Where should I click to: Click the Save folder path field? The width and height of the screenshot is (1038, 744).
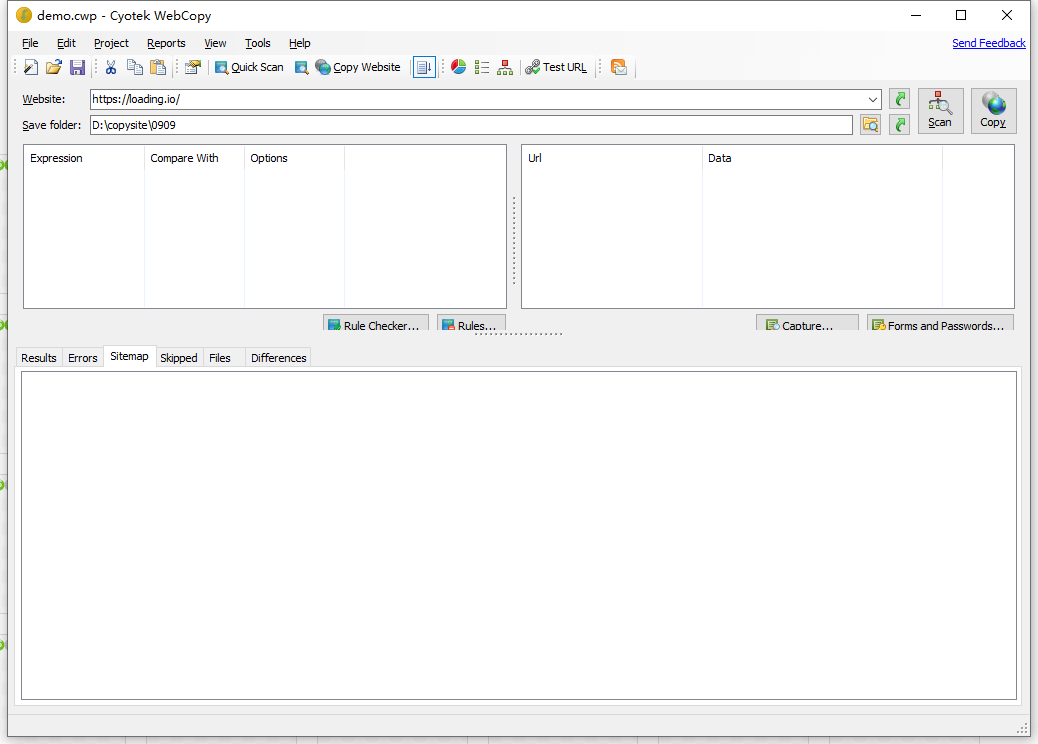[471, 125]
